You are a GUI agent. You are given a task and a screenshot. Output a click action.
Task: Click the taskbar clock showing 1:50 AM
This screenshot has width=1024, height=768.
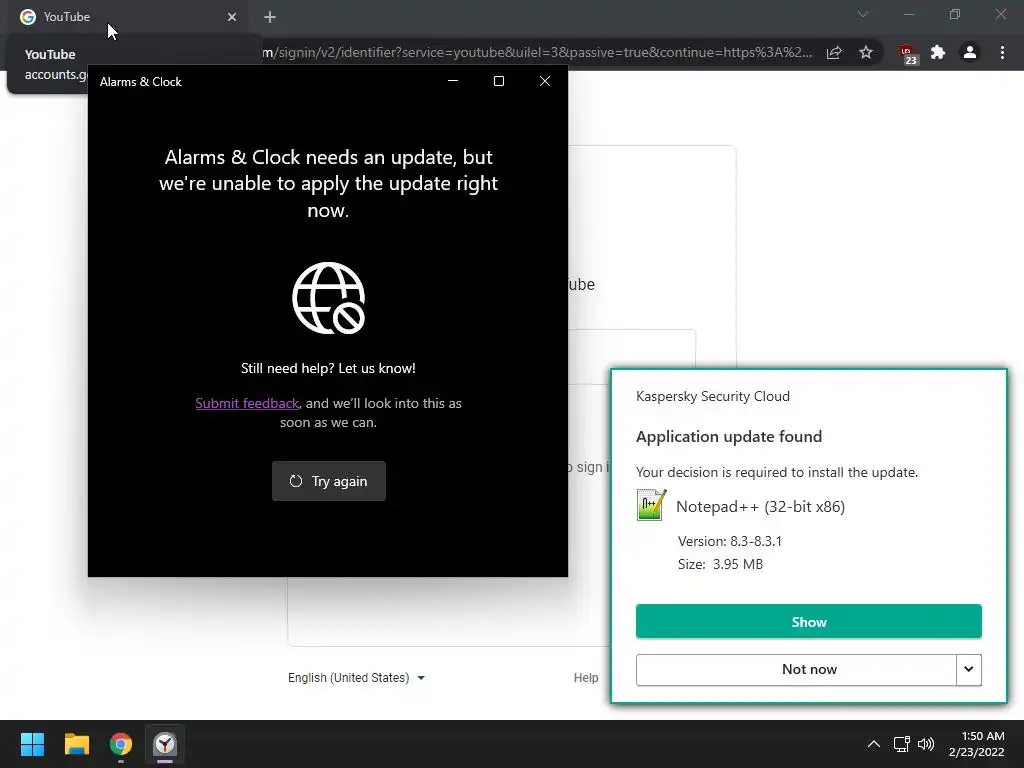click(976, 744)
